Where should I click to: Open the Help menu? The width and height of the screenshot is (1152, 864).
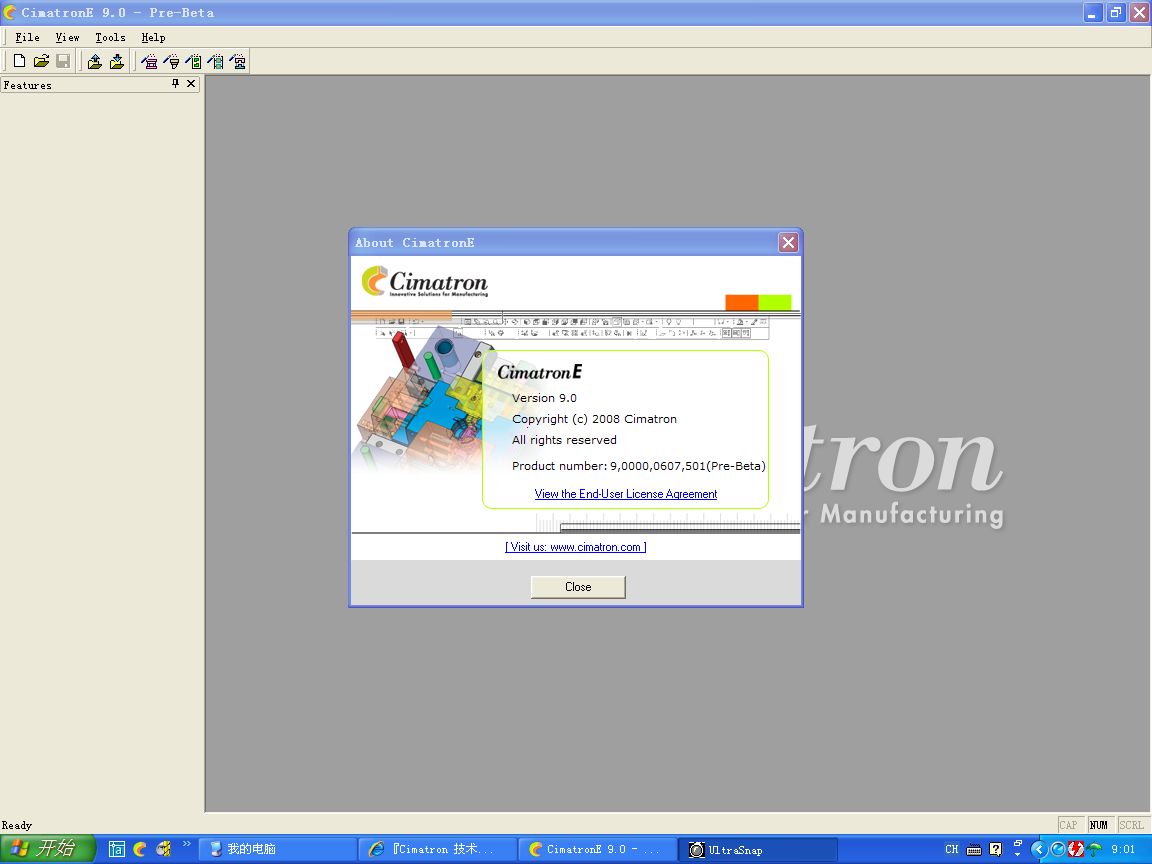pyautogui.click(x=153, y=37)
